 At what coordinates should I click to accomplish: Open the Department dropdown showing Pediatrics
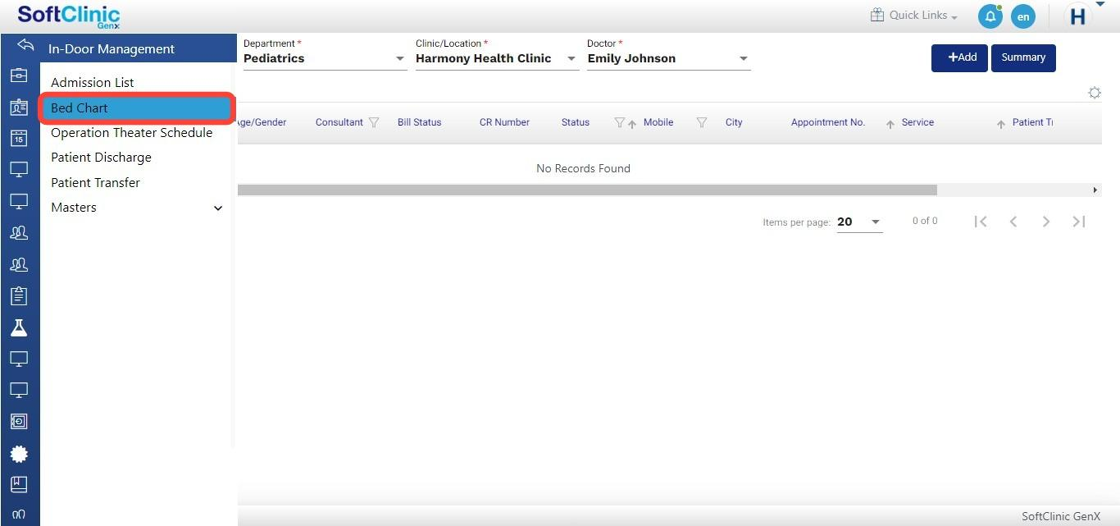coord(324,59)
